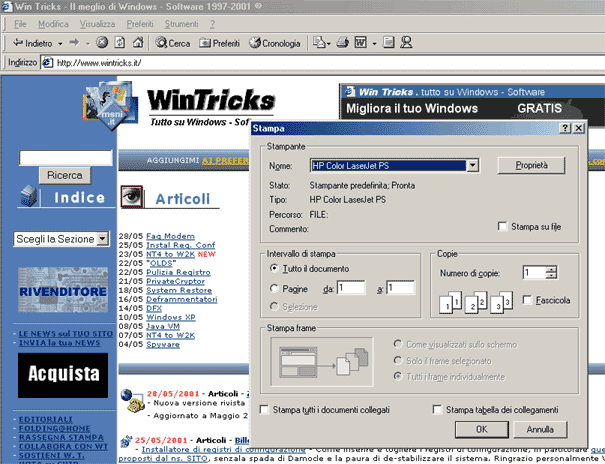Click the ? help button in Stampa title bar
605x464 pixels.
click(x=565, y=128)
